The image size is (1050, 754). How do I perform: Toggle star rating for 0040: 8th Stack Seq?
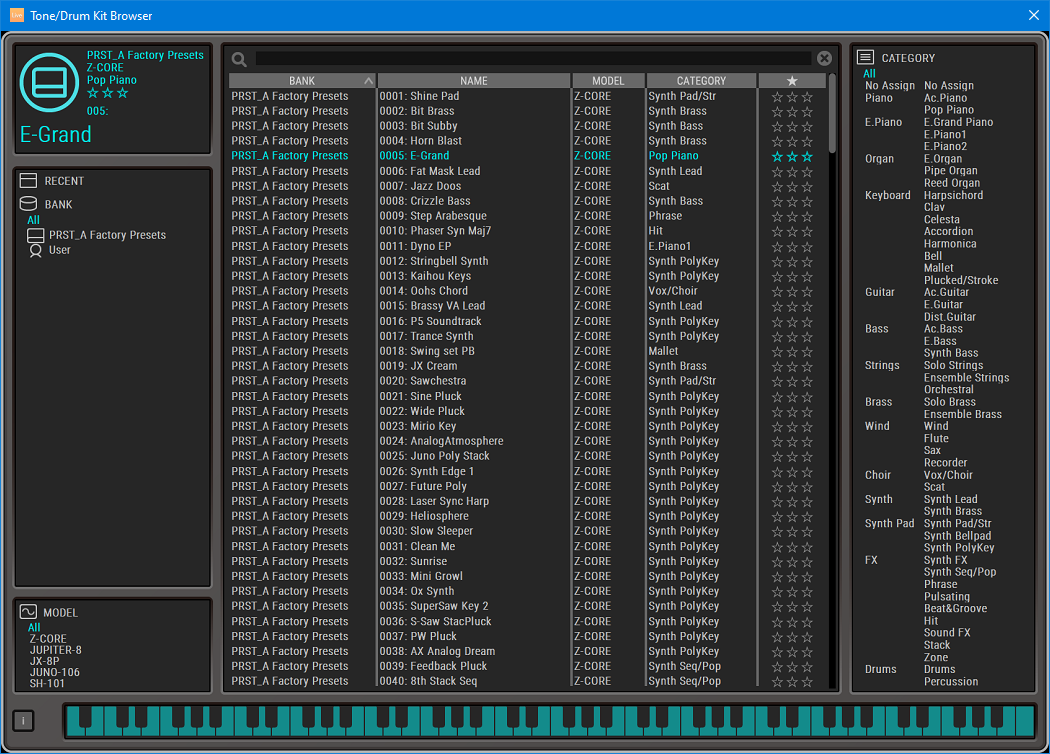(792, 681)
